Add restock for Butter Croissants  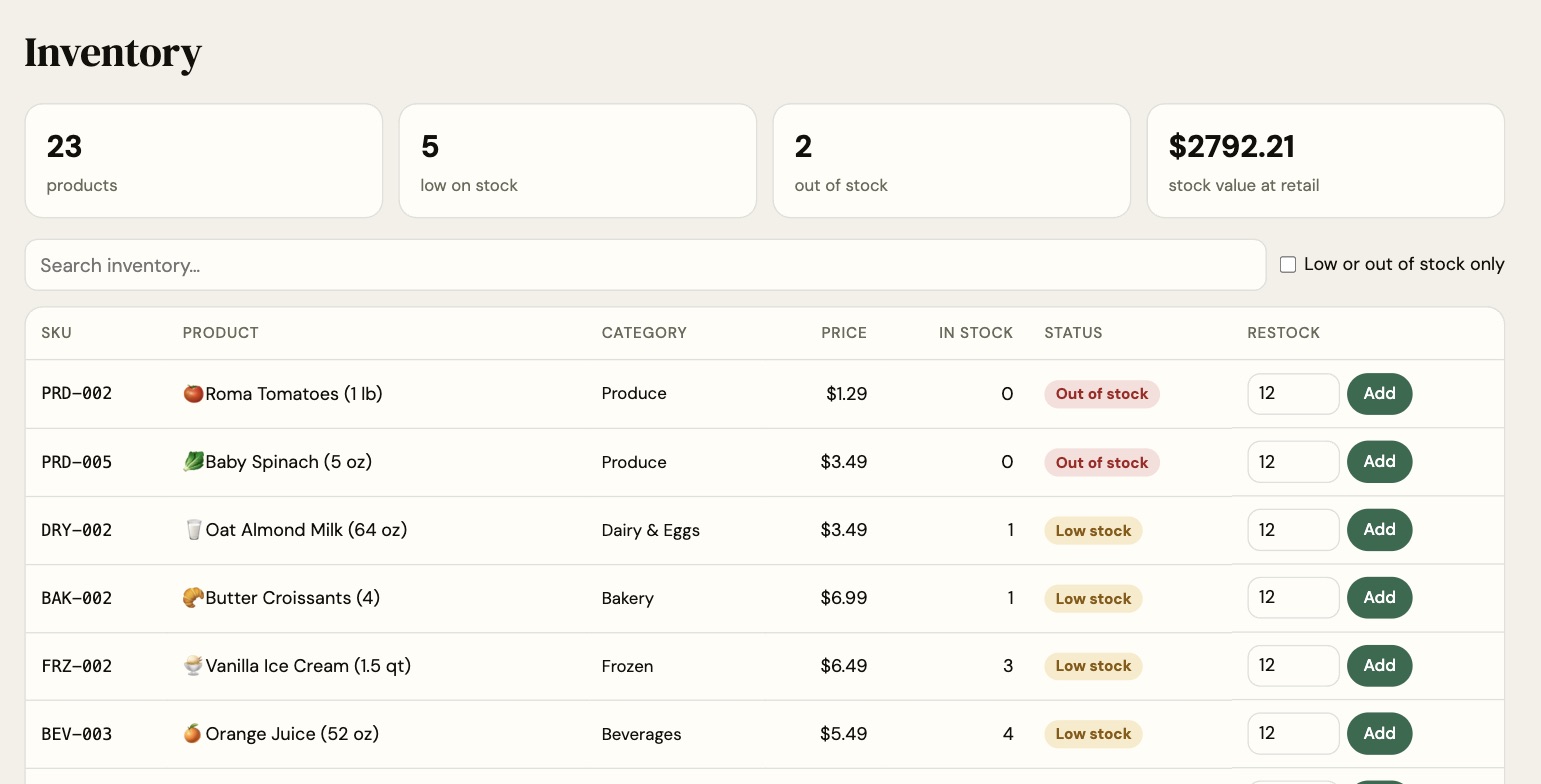pyautogui.click(x=1379, y=598)
